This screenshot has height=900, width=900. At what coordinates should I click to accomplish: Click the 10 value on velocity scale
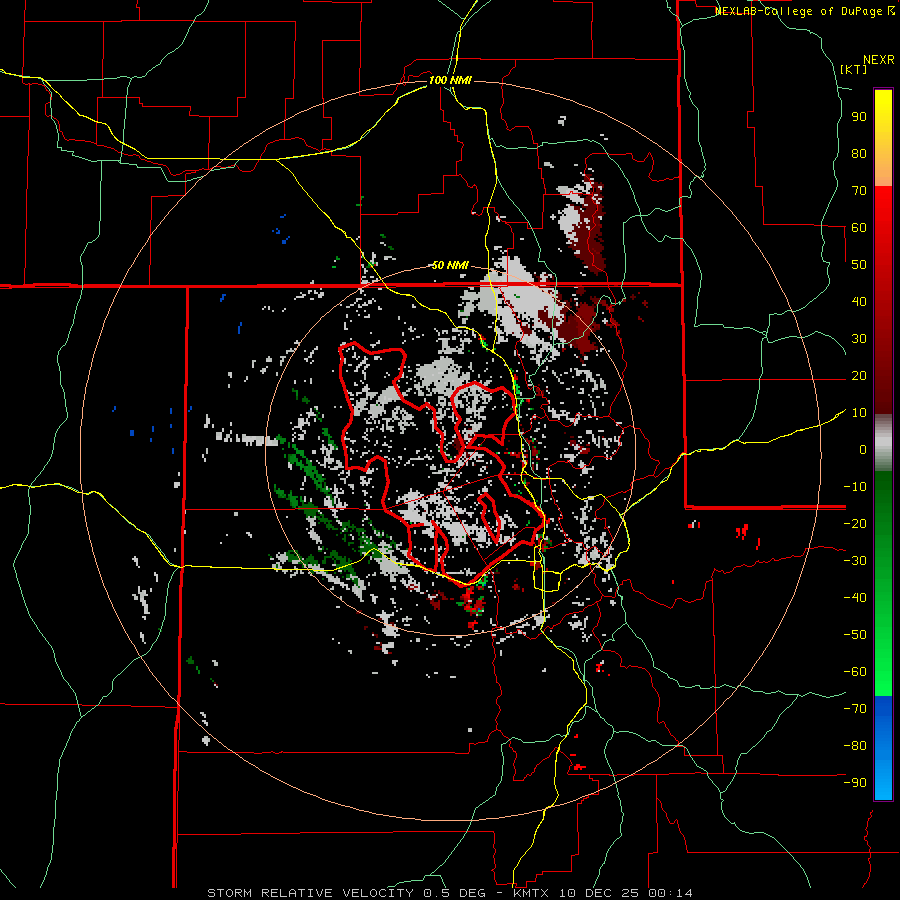859,413
